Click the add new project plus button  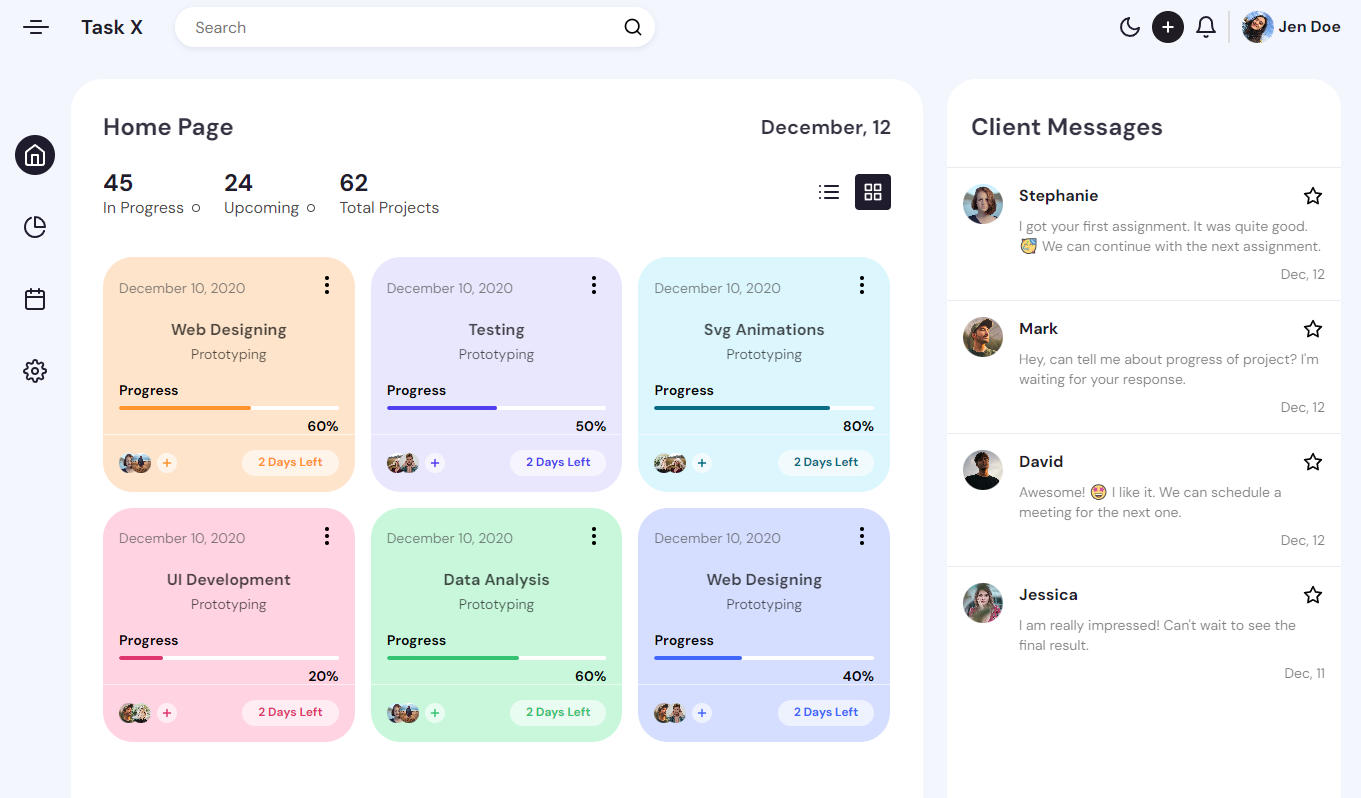1168,27
